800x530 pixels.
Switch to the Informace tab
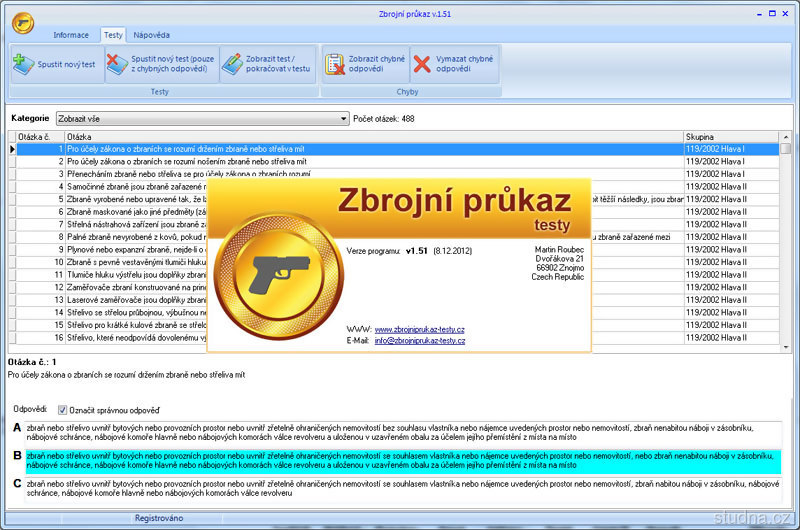(x=71, y=35)
